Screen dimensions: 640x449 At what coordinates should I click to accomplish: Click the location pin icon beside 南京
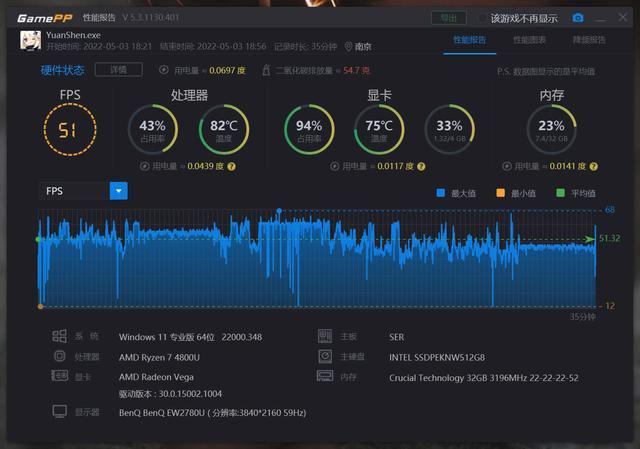pyautogui.click(x=348, y=47)
